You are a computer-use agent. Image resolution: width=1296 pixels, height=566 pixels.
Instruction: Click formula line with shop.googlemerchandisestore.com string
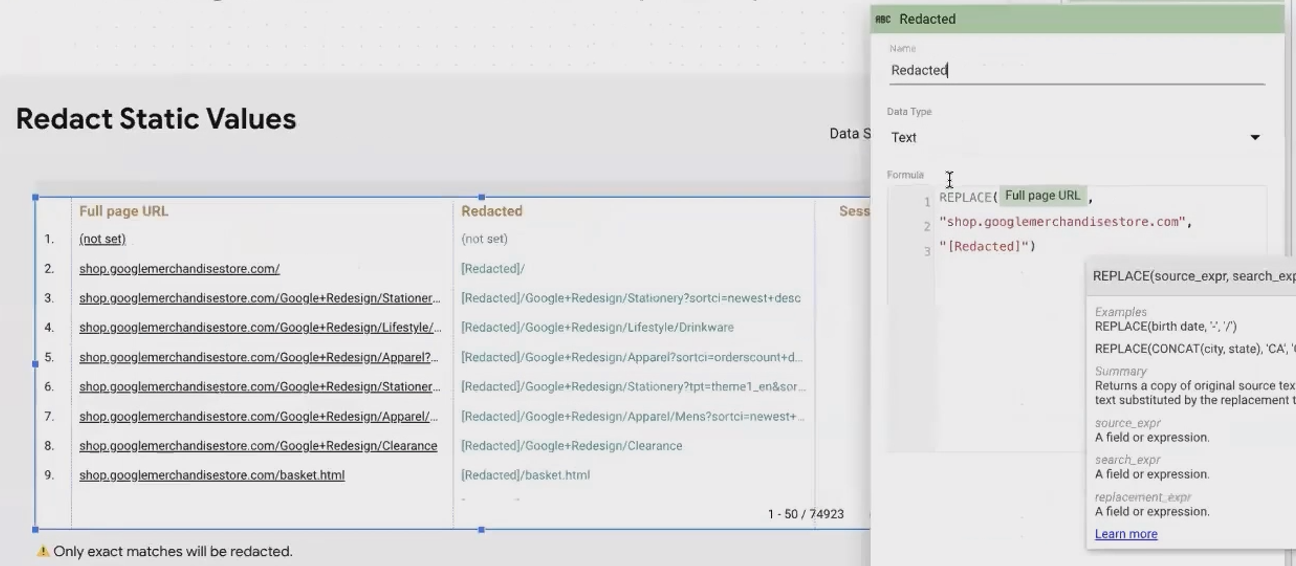click(1066, 222)
